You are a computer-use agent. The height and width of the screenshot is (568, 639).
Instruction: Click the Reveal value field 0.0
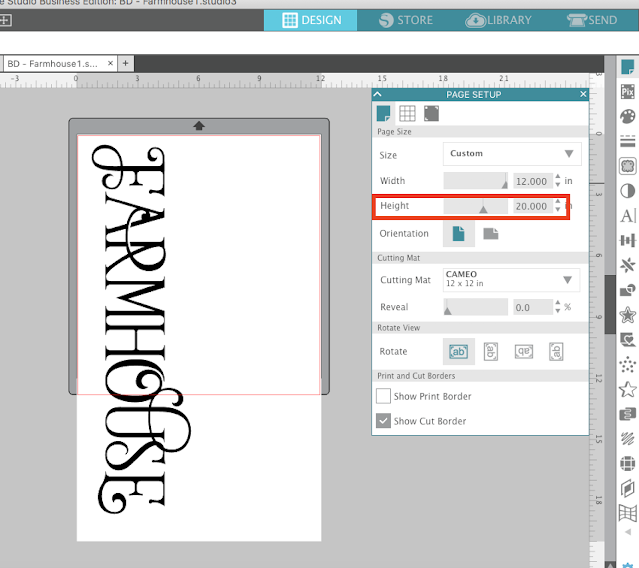[x=532, y=307]
